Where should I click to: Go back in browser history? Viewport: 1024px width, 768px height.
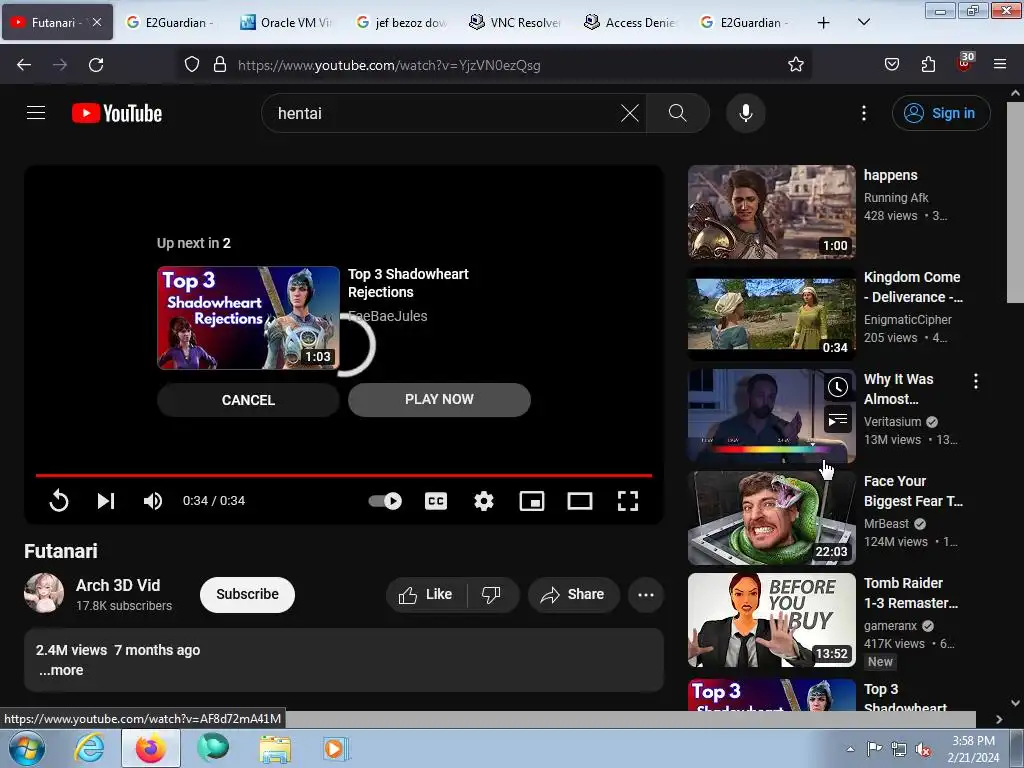24,65
